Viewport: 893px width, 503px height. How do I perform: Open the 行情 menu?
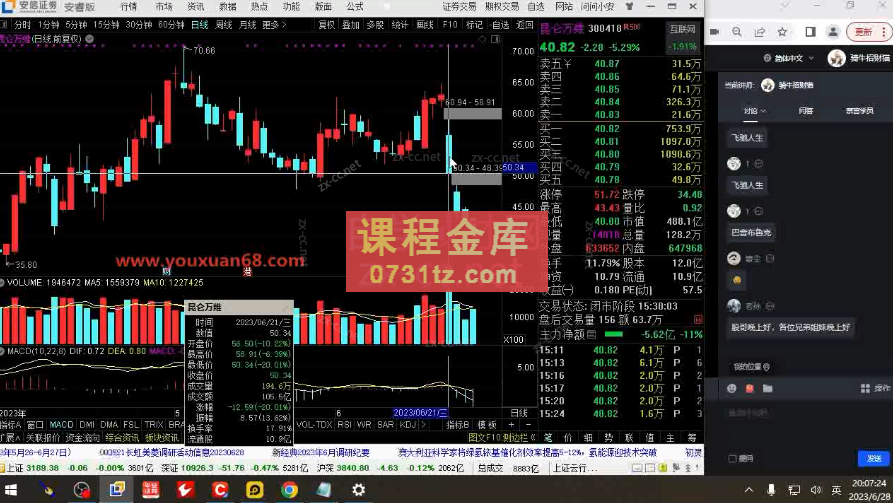tap(129, 6)
